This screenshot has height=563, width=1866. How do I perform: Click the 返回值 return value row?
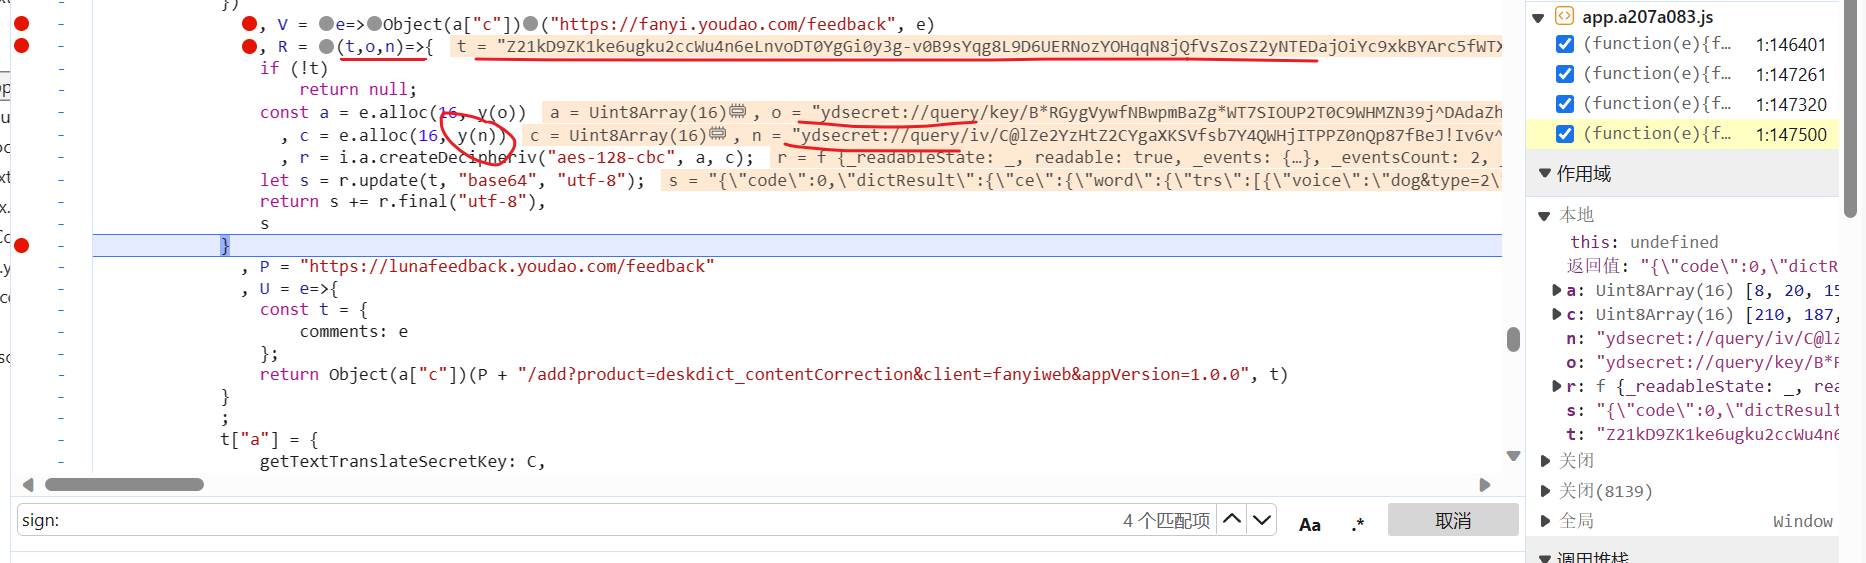(x=1702, y=266)
